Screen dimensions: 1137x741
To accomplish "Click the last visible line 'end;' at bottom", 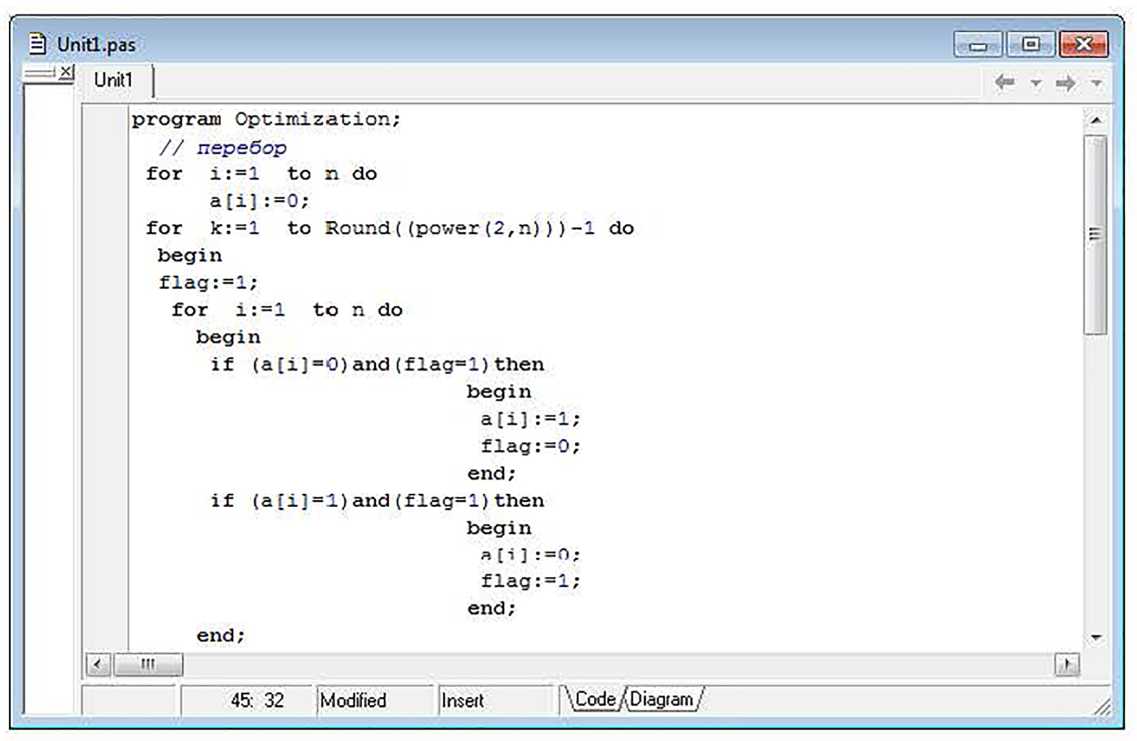I will (x=221, y=635).
